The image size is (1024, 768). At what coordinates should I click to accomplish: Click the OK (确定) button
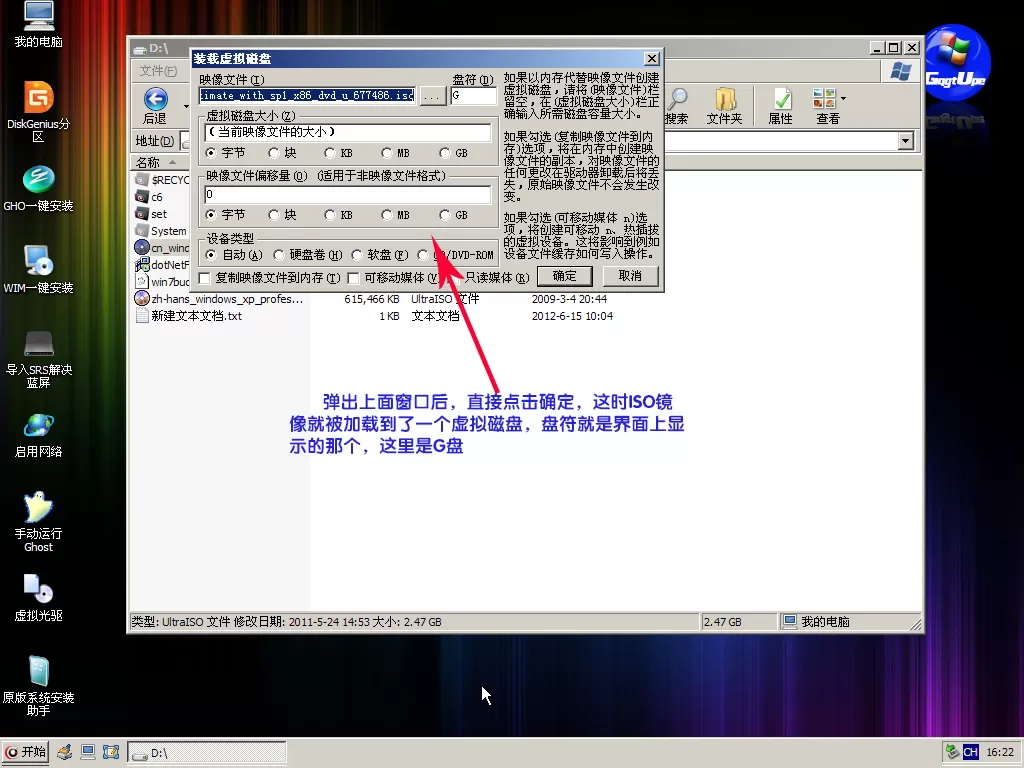[564, 276]
